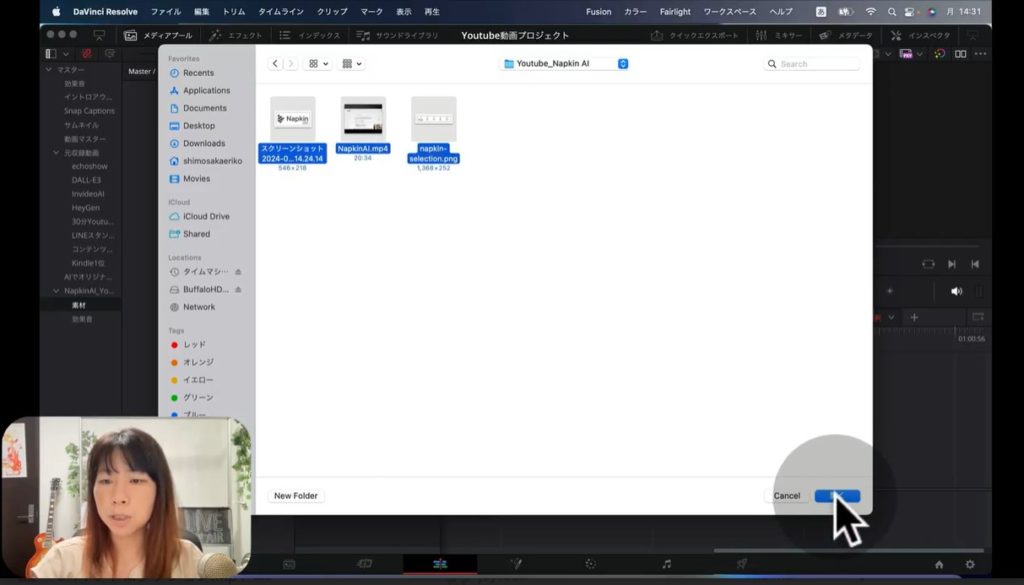Click the Cancel button
Viewport: 1024px width, 585px height.
786,496
